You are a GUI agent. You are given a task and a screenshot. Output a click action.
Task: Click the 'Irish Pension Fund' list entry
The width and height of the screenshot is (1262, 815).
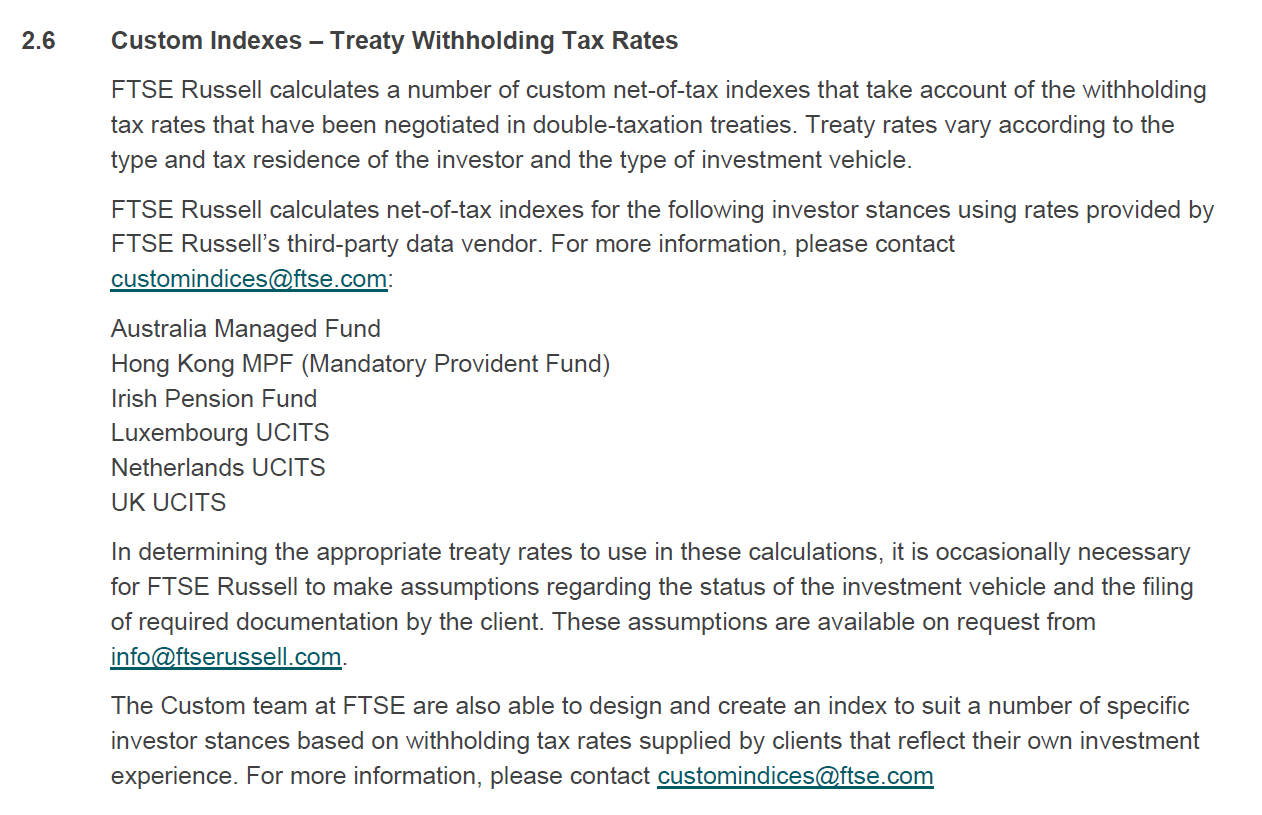[x=214, y=398]
